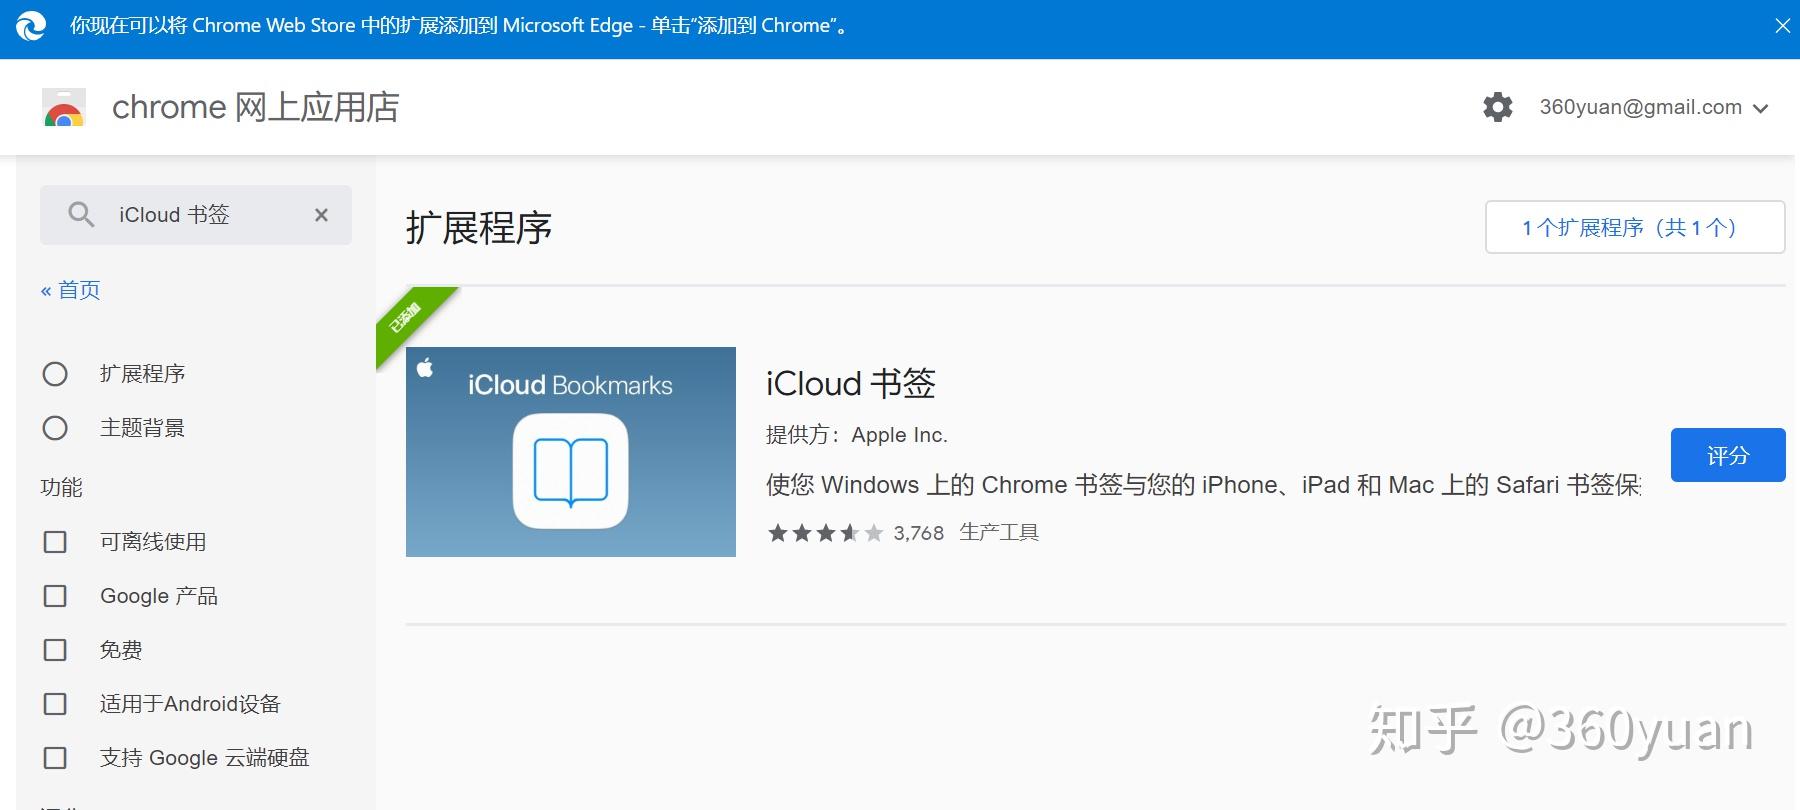Select the 主题背景 radio button
The image size is (1800, 810).
[x=55, y=428]
